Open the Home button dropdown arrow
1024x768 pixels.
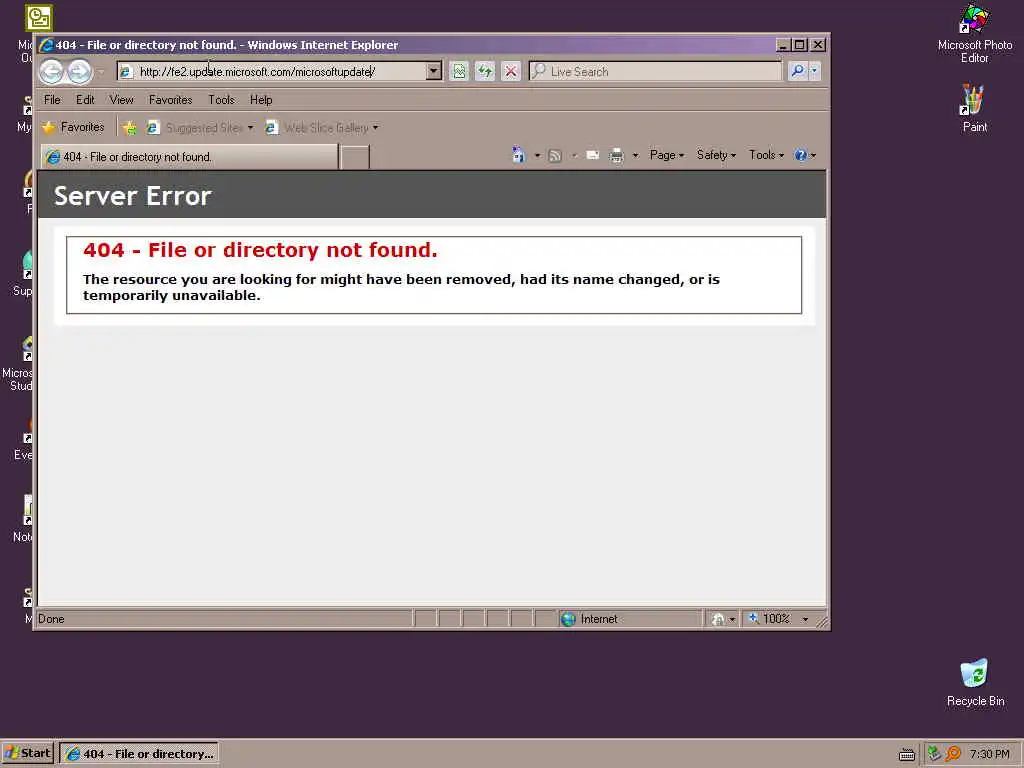[537, 155]
